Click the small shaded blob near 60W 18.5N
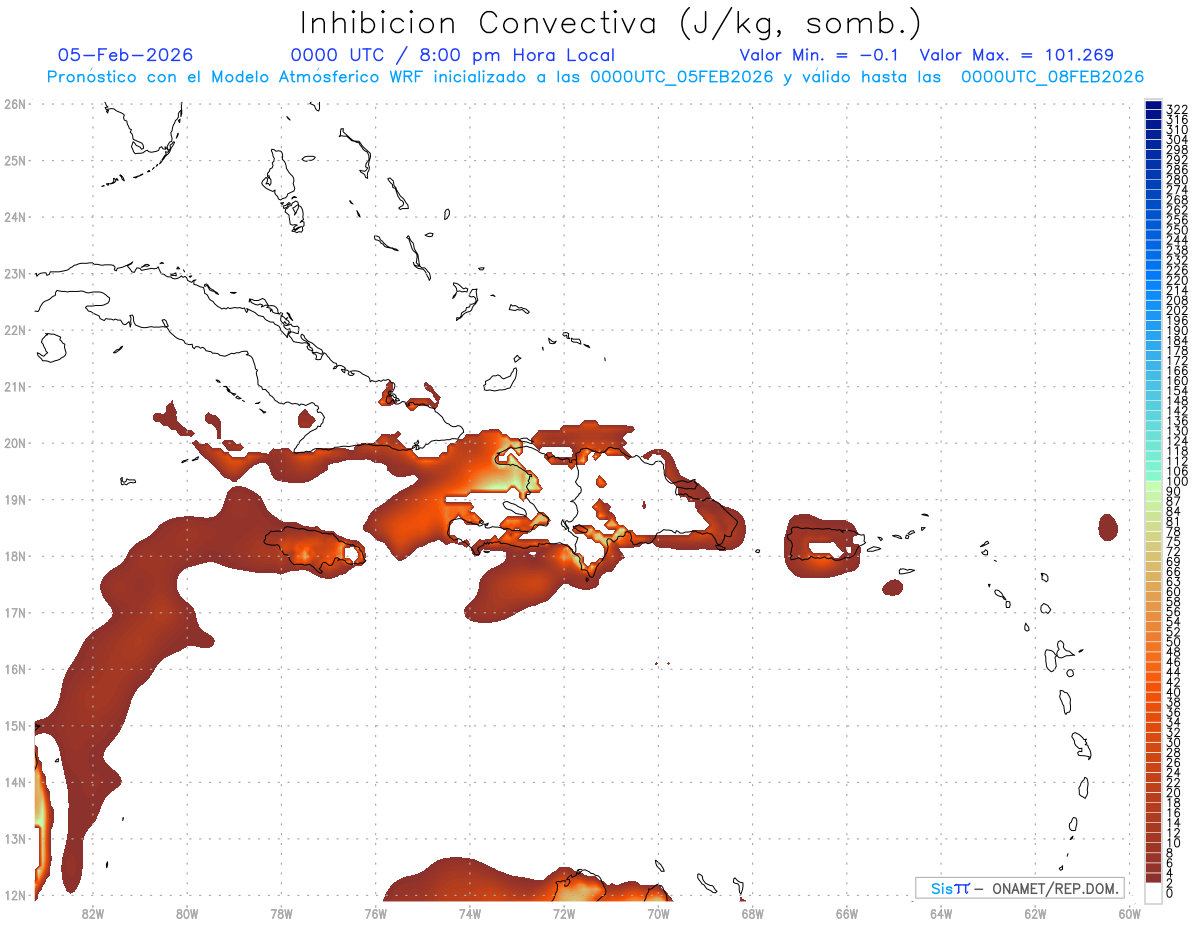This screenshot has width=1200, height=927. pos(1107,526)
